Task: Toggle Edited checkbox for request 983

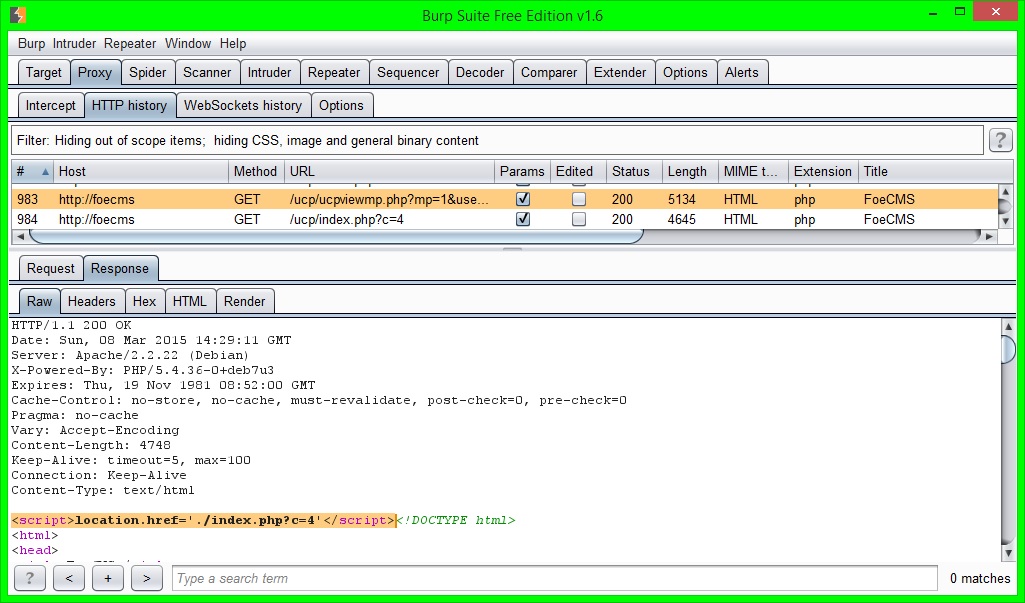Action: 579,199
